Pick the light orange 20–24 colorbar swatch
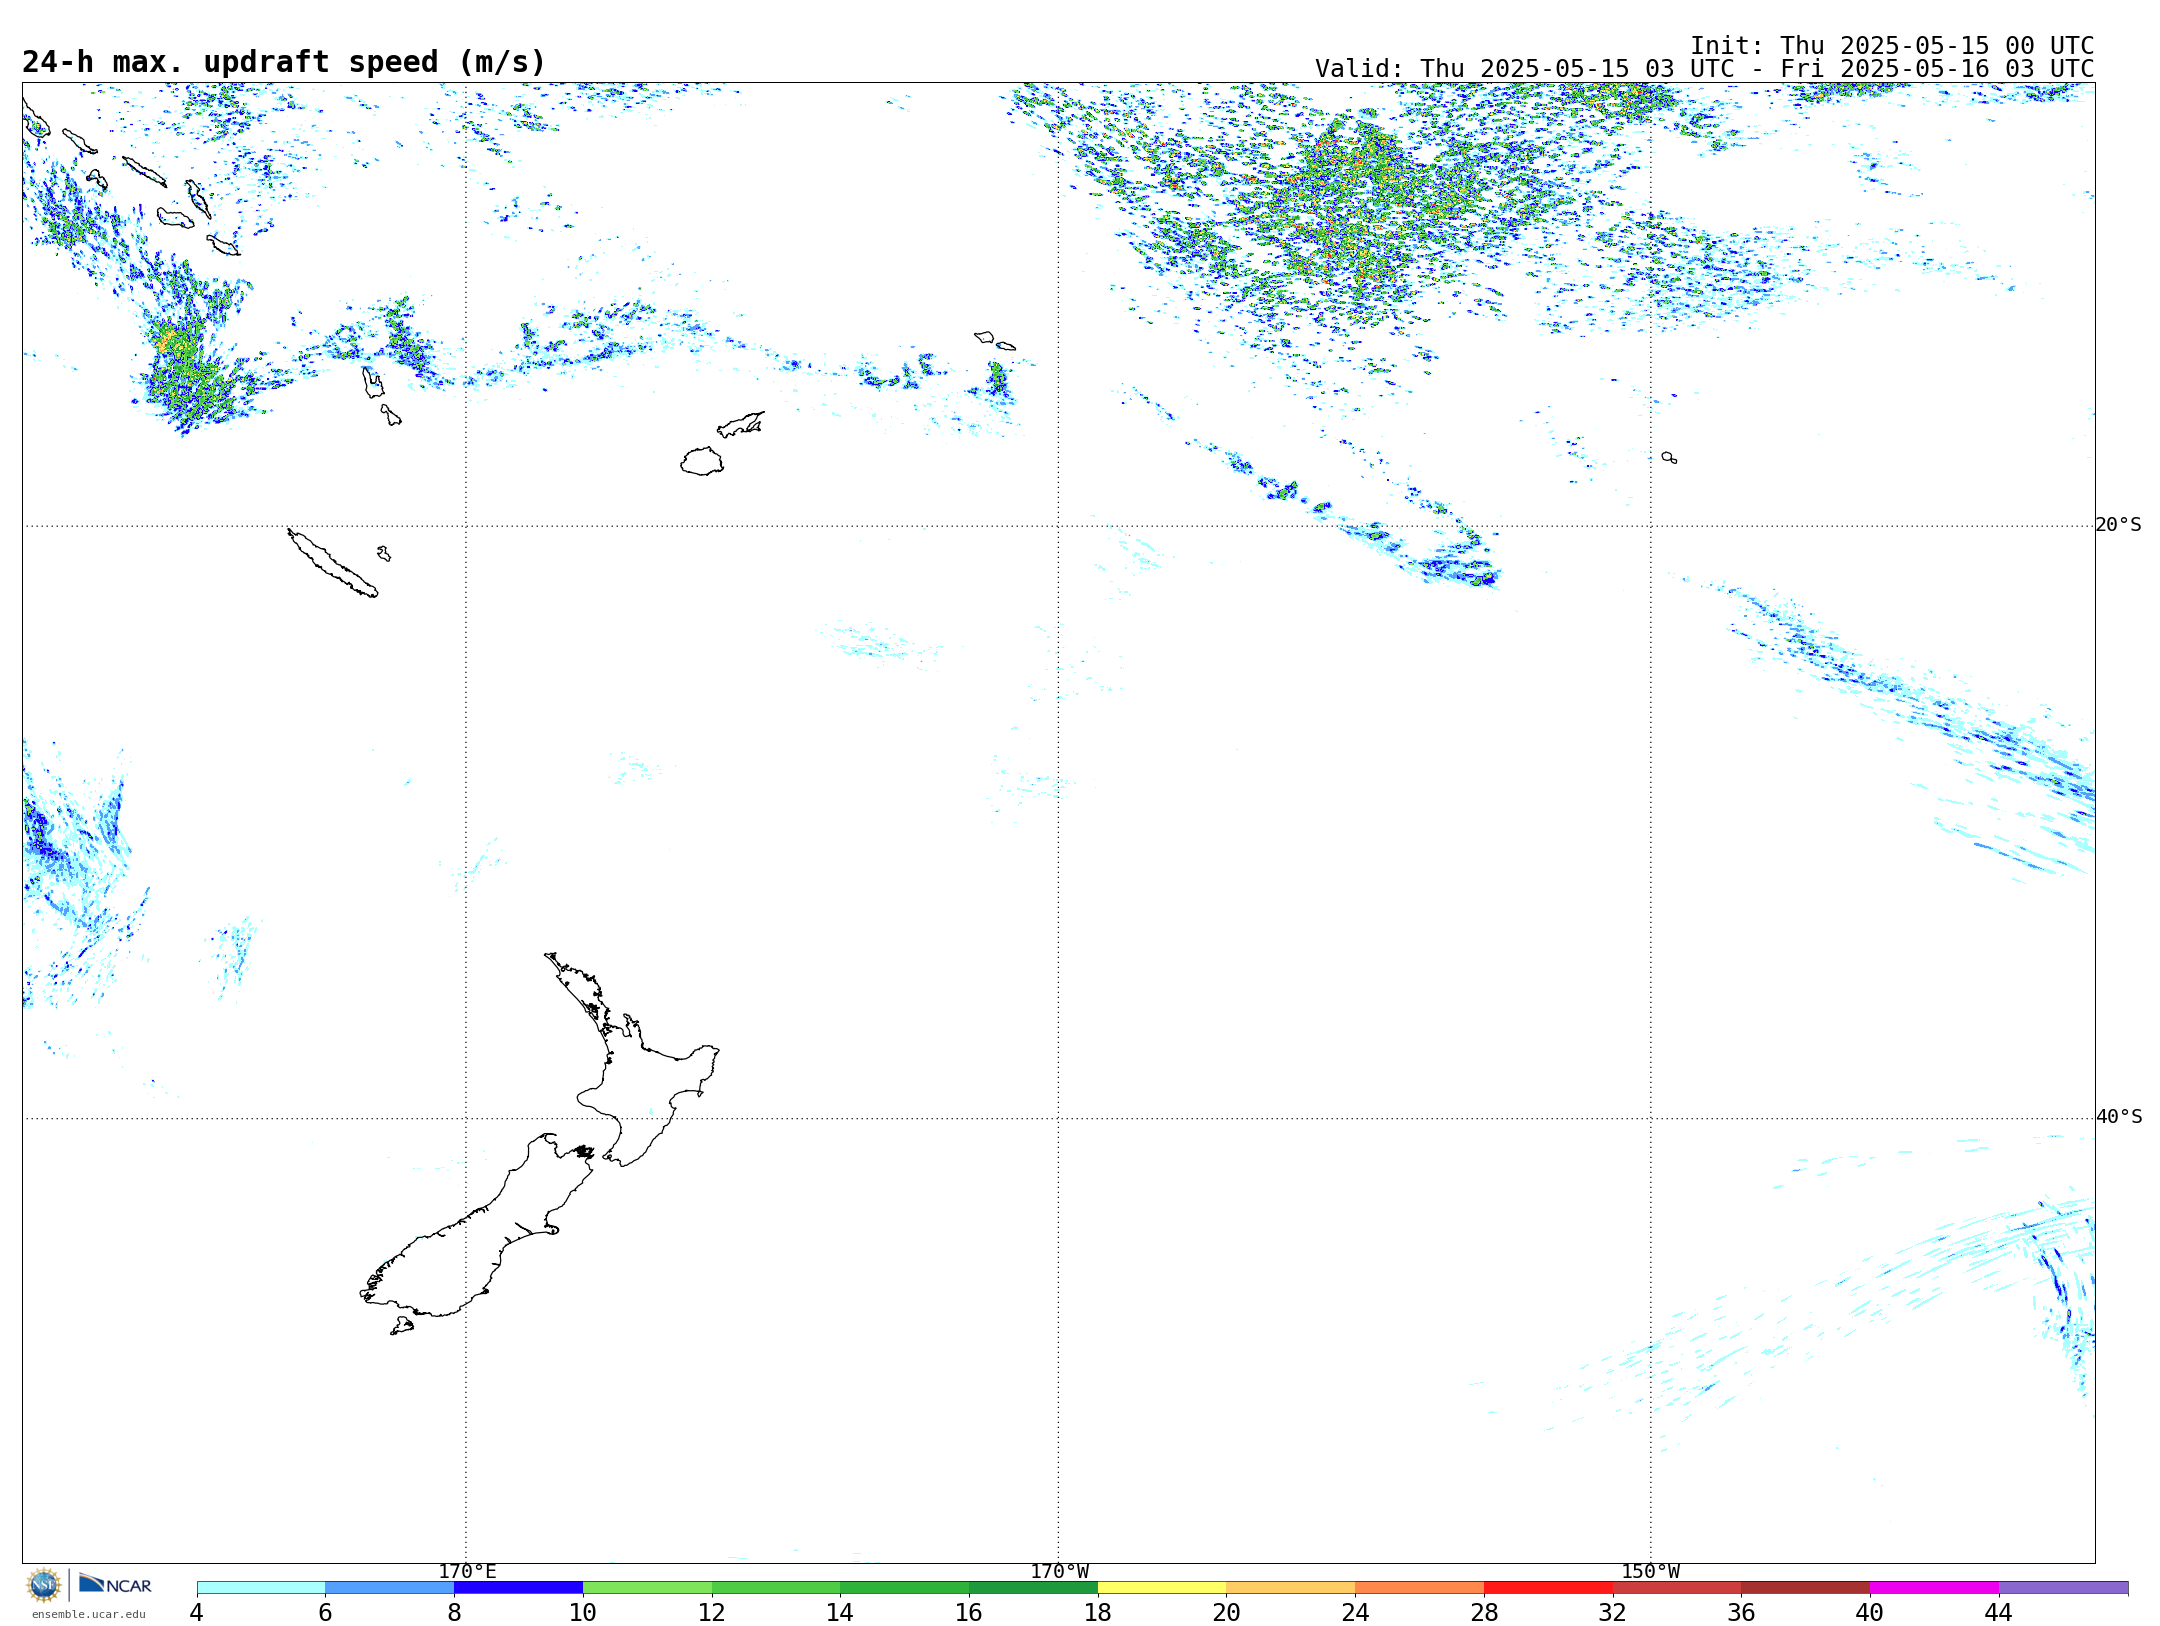The width and height of the screenshot is (2160, 1626). 1291,1587
